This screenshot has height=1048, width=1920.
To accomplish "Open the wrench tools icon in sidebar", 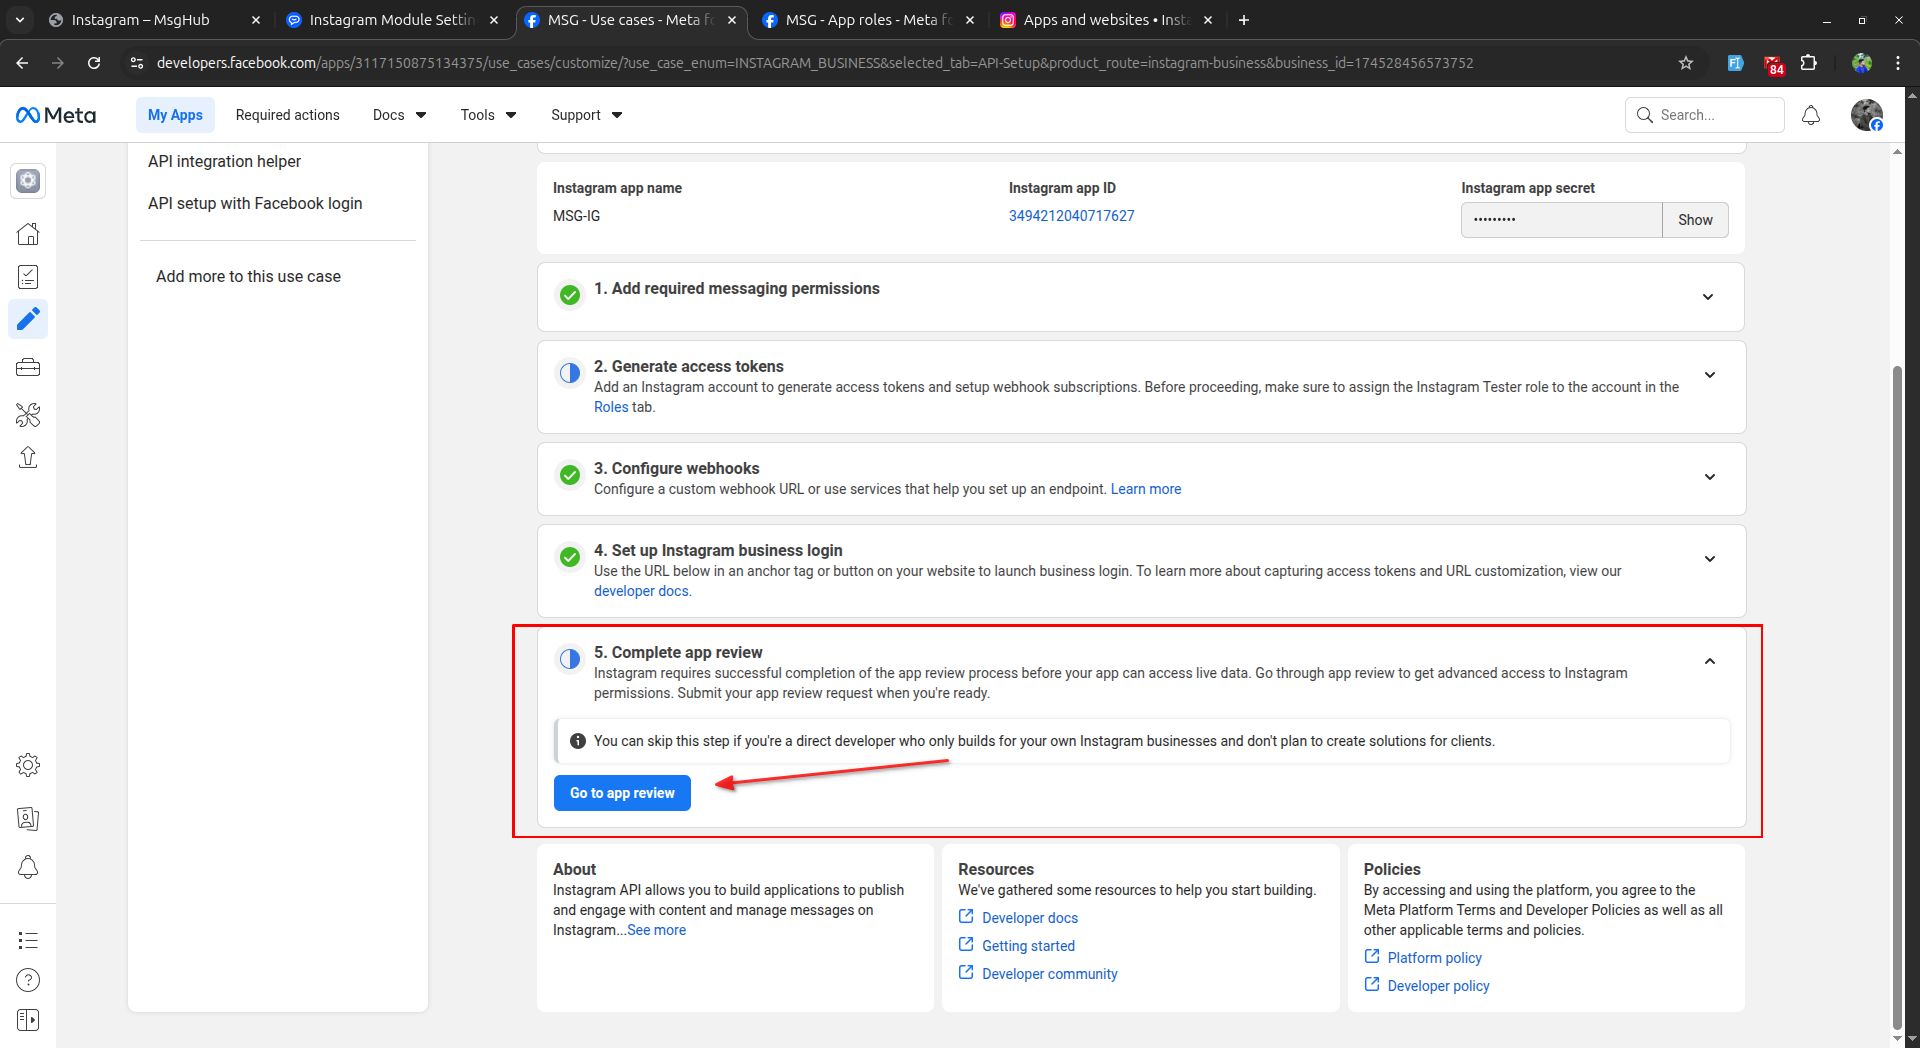I will point(28,414).
